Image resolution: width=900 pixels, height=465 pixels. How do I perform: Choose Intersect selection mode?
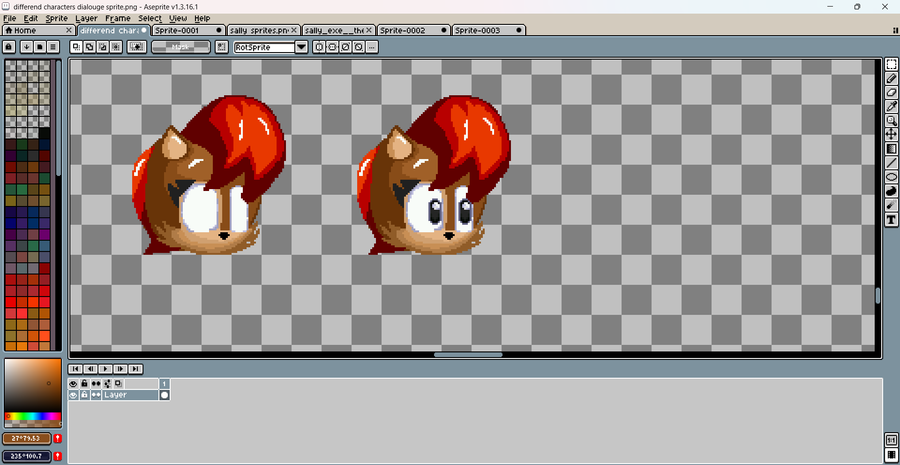[x=116, y=47]
